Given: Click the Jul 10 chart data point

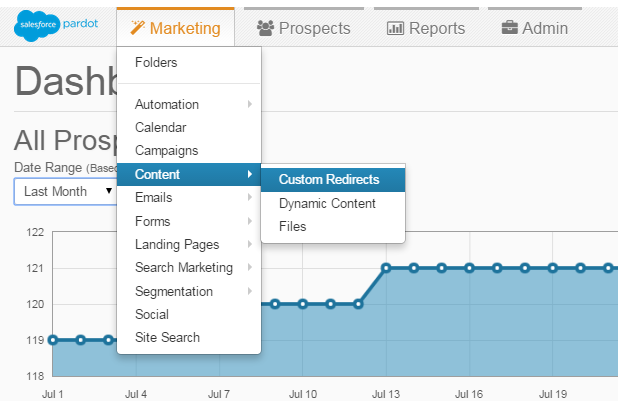Looking at the screenshot, I should pyautogui.click(x=303, y=304).
